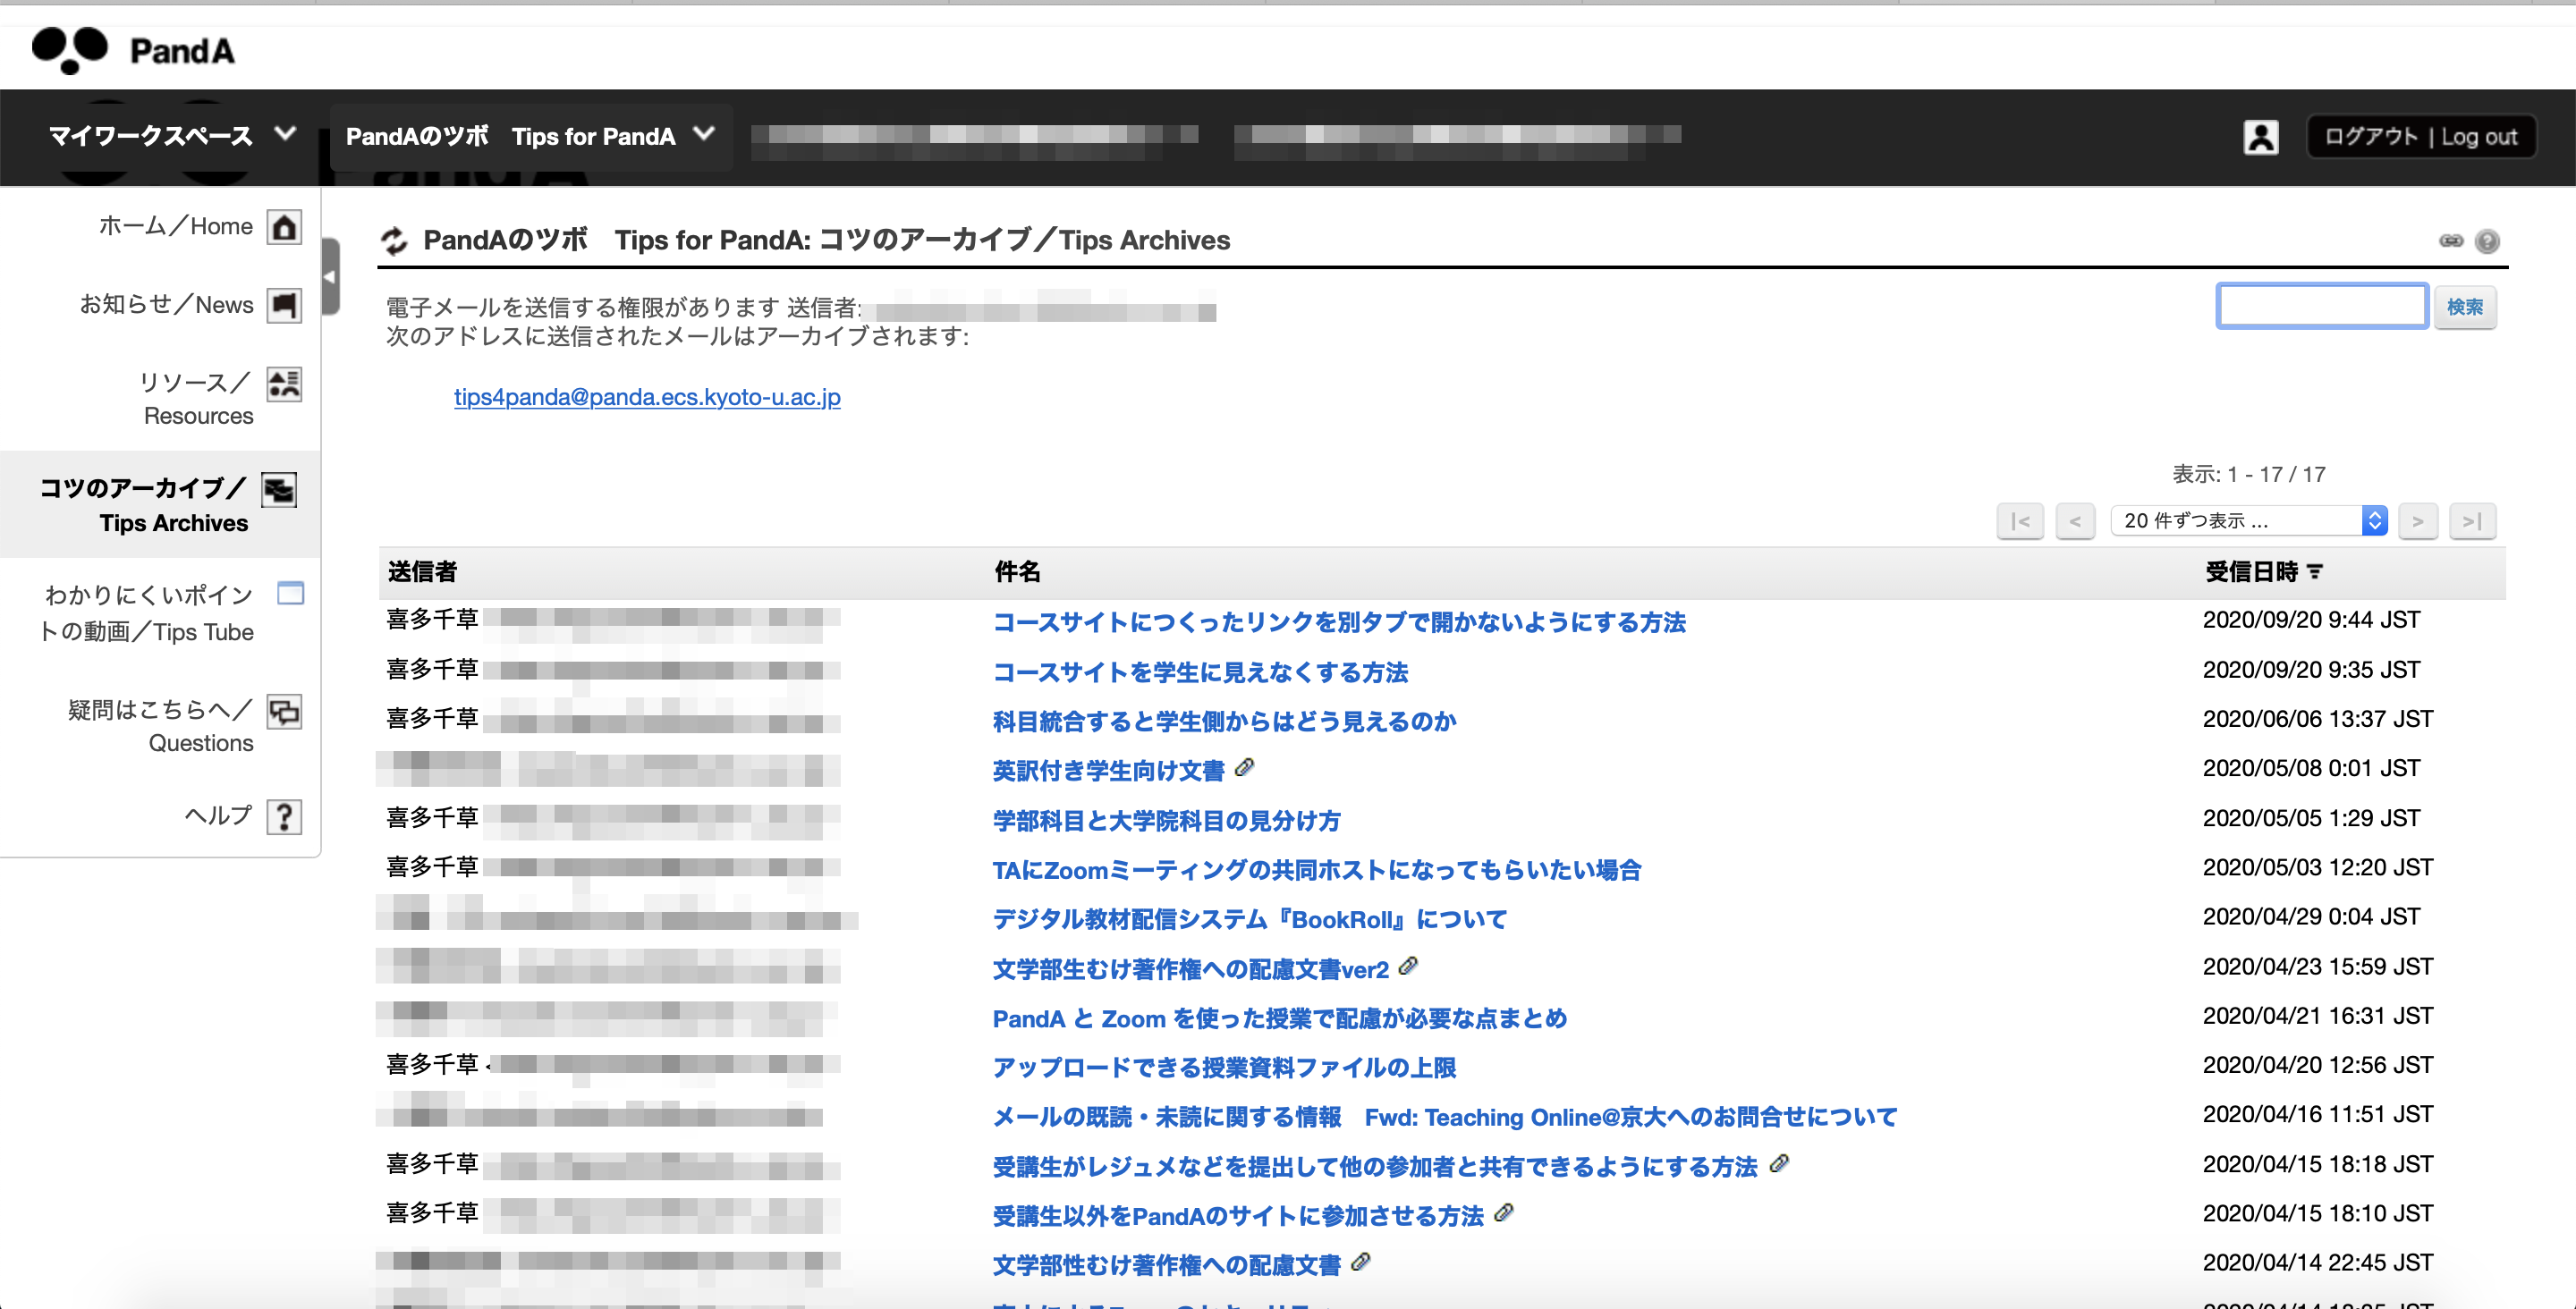The height and width of the screenshot is (1309, 2576).
Task: Open the わかりにくいポイントの動画／Tips Tube menu item
Action: (x=147, y=613)
